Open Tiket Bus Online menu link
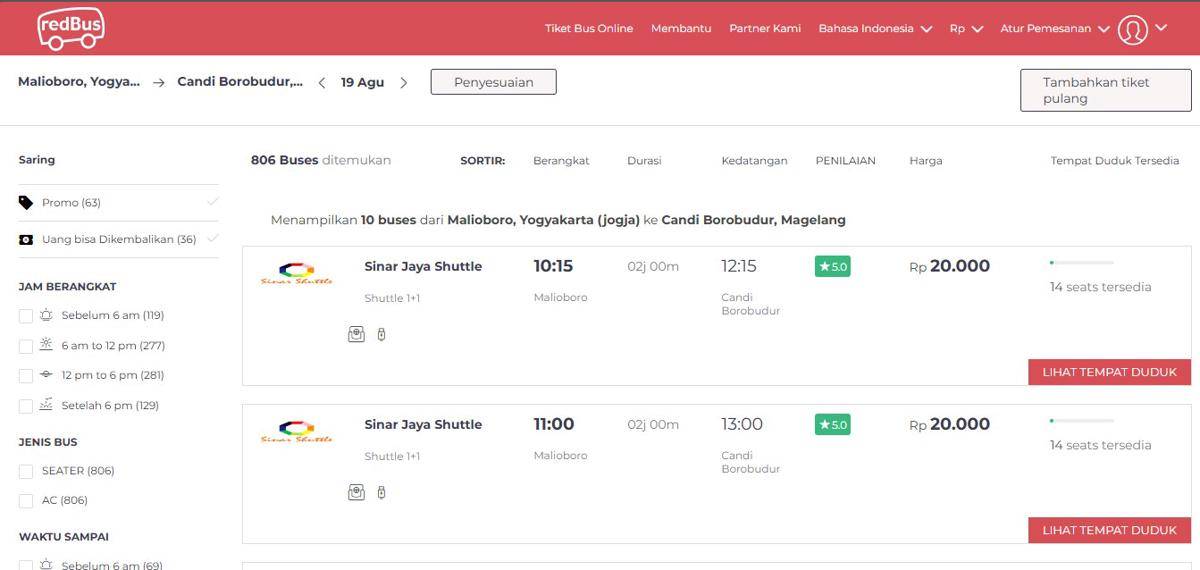Image resolution: width=1200 pixels, height=570 pixels. click(589, 29)
